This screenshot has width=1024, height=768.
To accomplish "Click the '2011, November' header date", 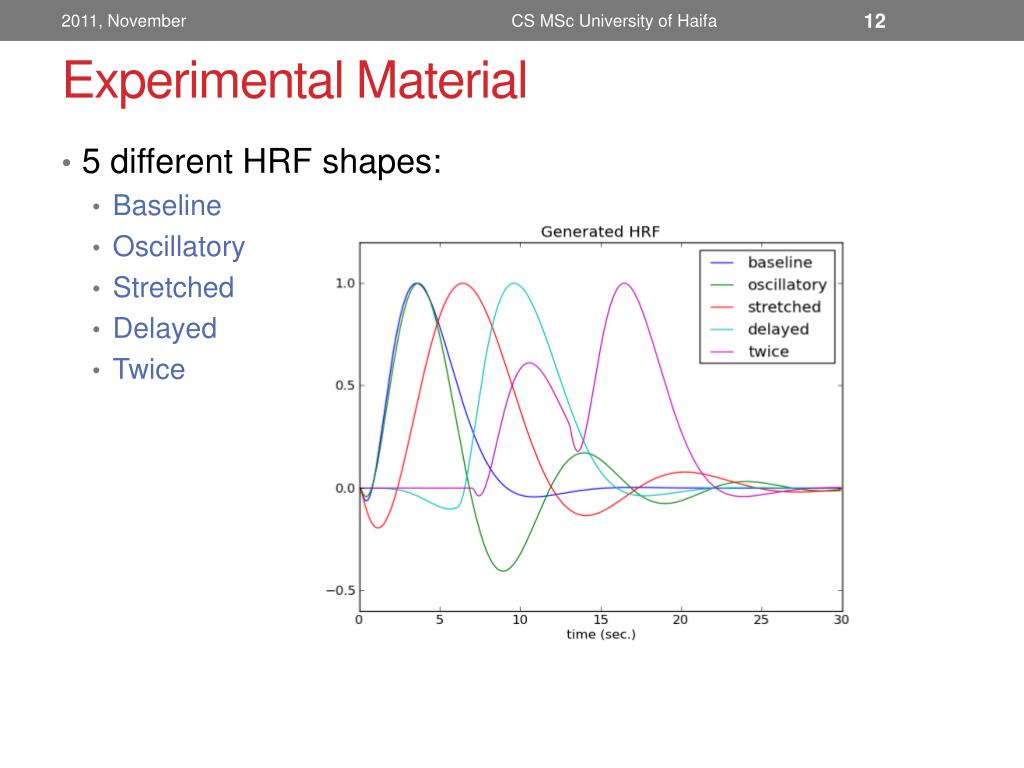I will 123,21.
